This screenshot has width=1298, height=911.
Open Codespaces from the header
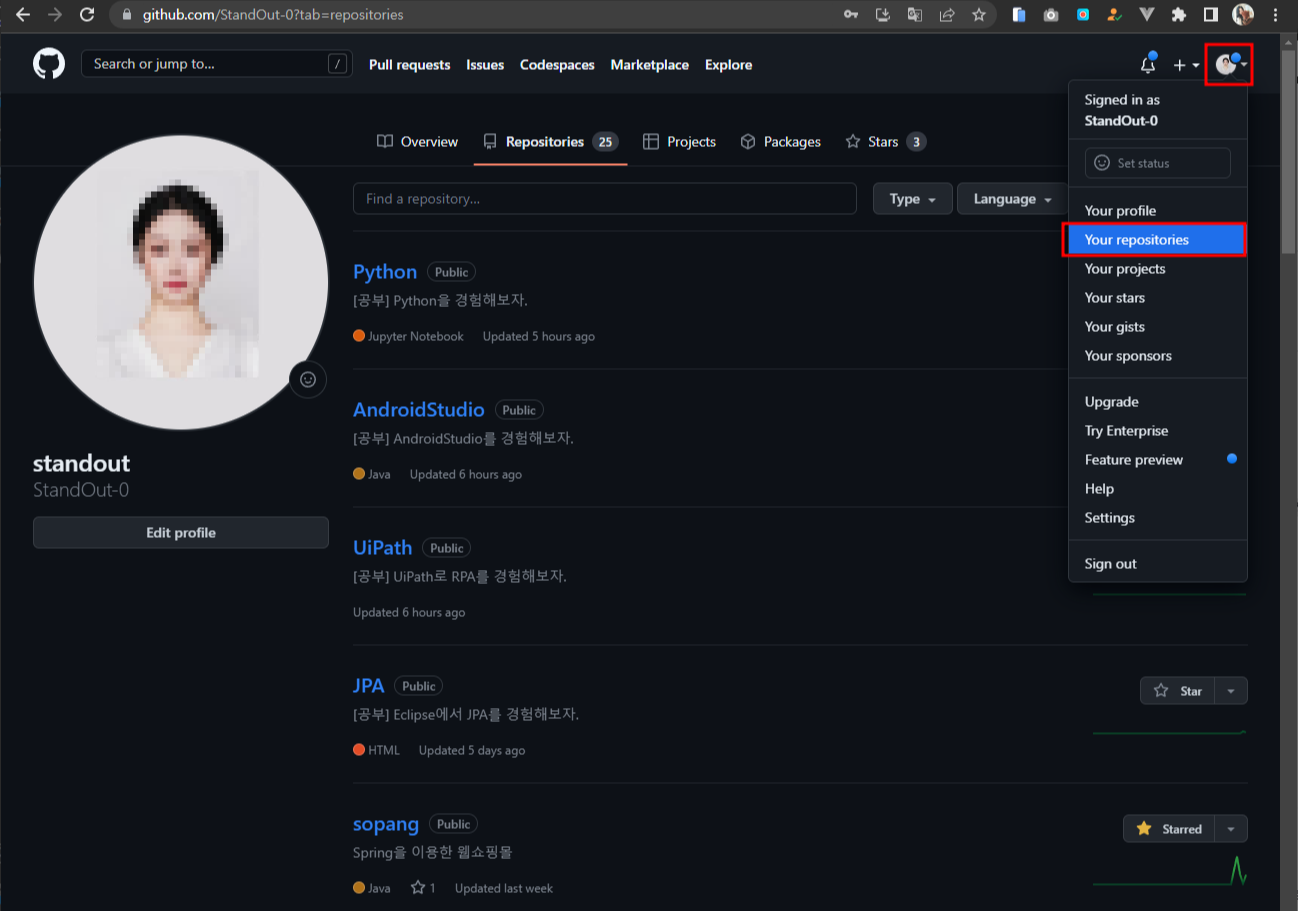tap(557, 65)
